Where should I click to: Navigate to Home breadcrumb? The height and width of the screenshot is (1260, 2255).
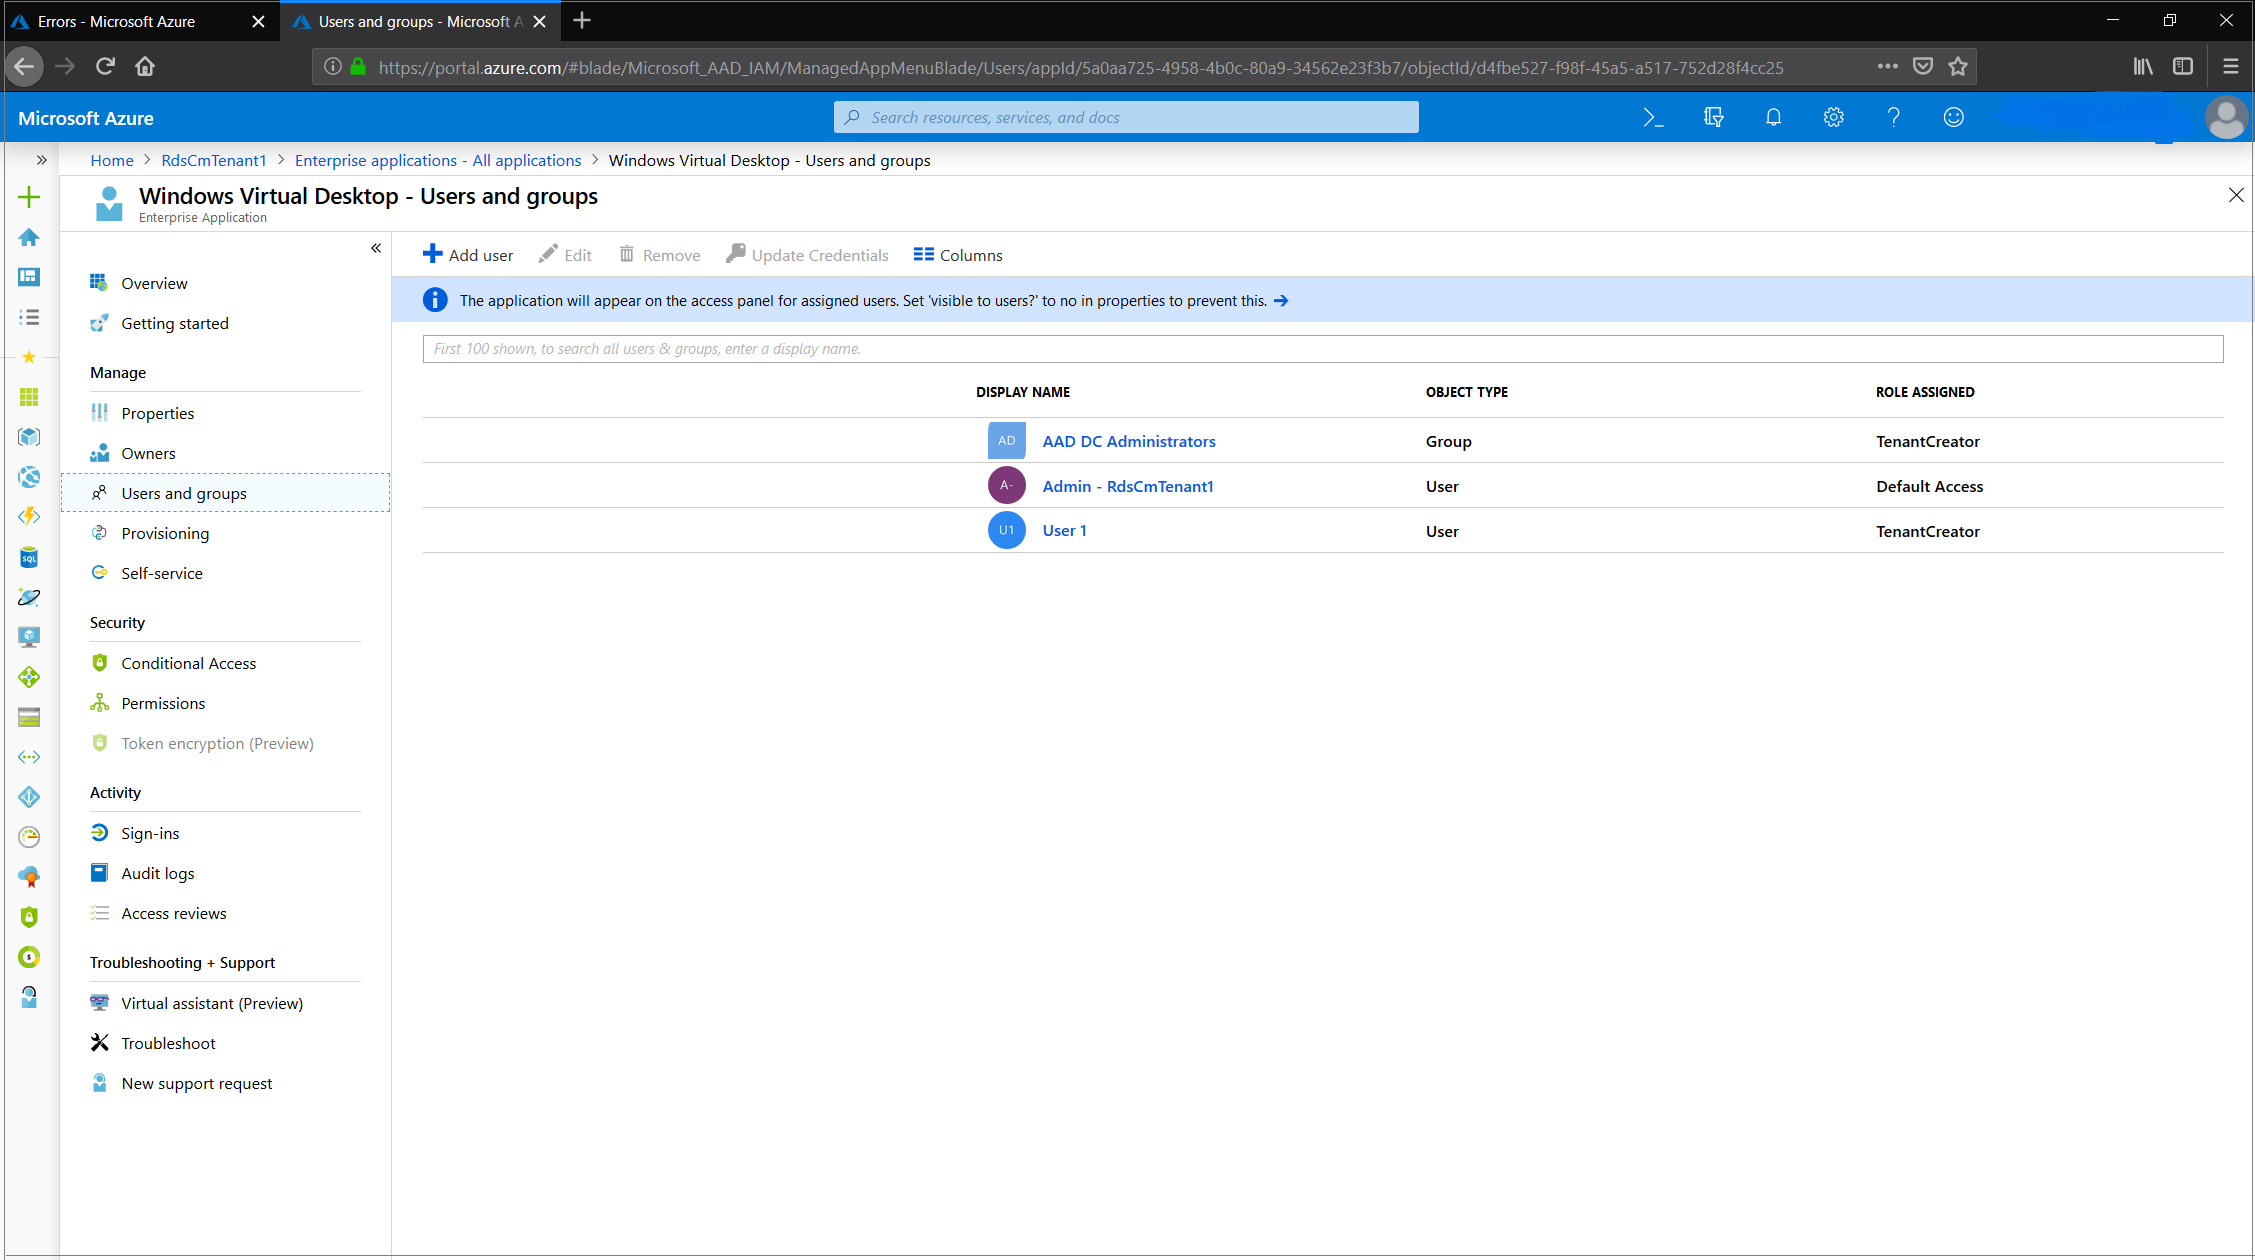(x=112, y=160)
